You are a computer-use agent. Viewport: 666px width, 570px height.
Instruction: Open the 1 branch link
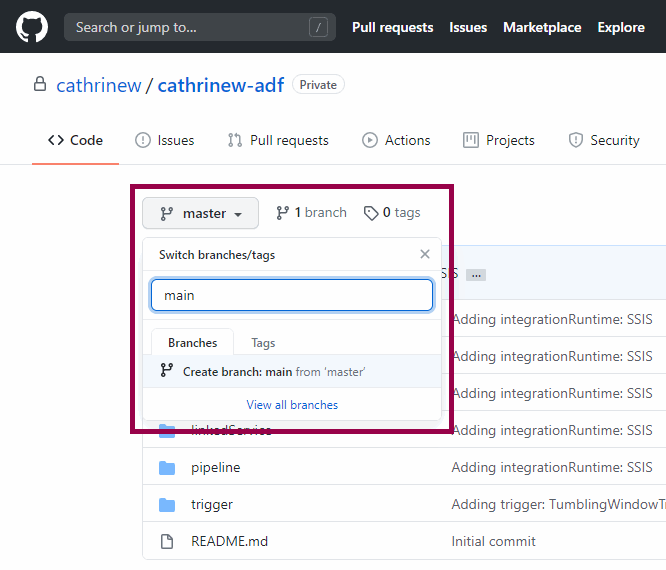311,212
